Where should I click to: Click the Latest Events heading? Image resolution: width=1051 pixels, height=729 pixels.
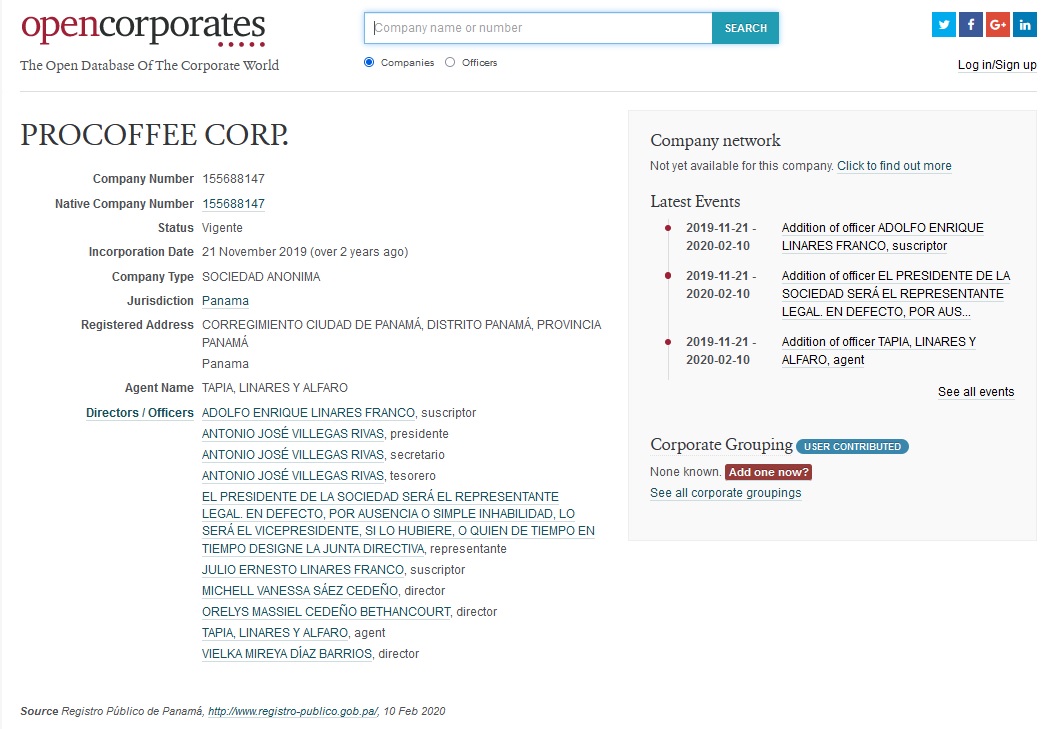coord(695,202)
